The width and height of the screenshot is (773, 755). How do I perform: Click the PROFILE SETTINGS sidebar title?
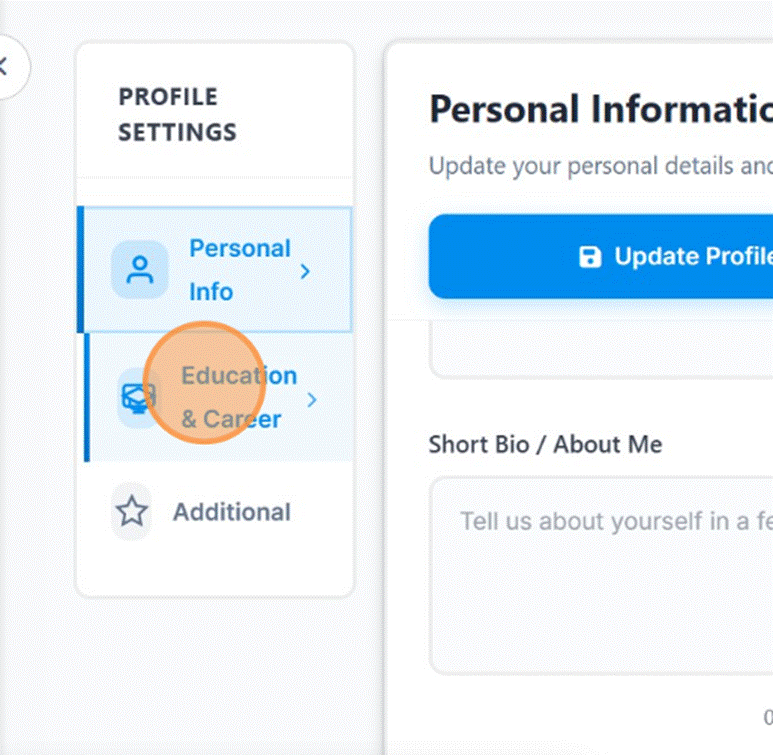coord(177,114)
